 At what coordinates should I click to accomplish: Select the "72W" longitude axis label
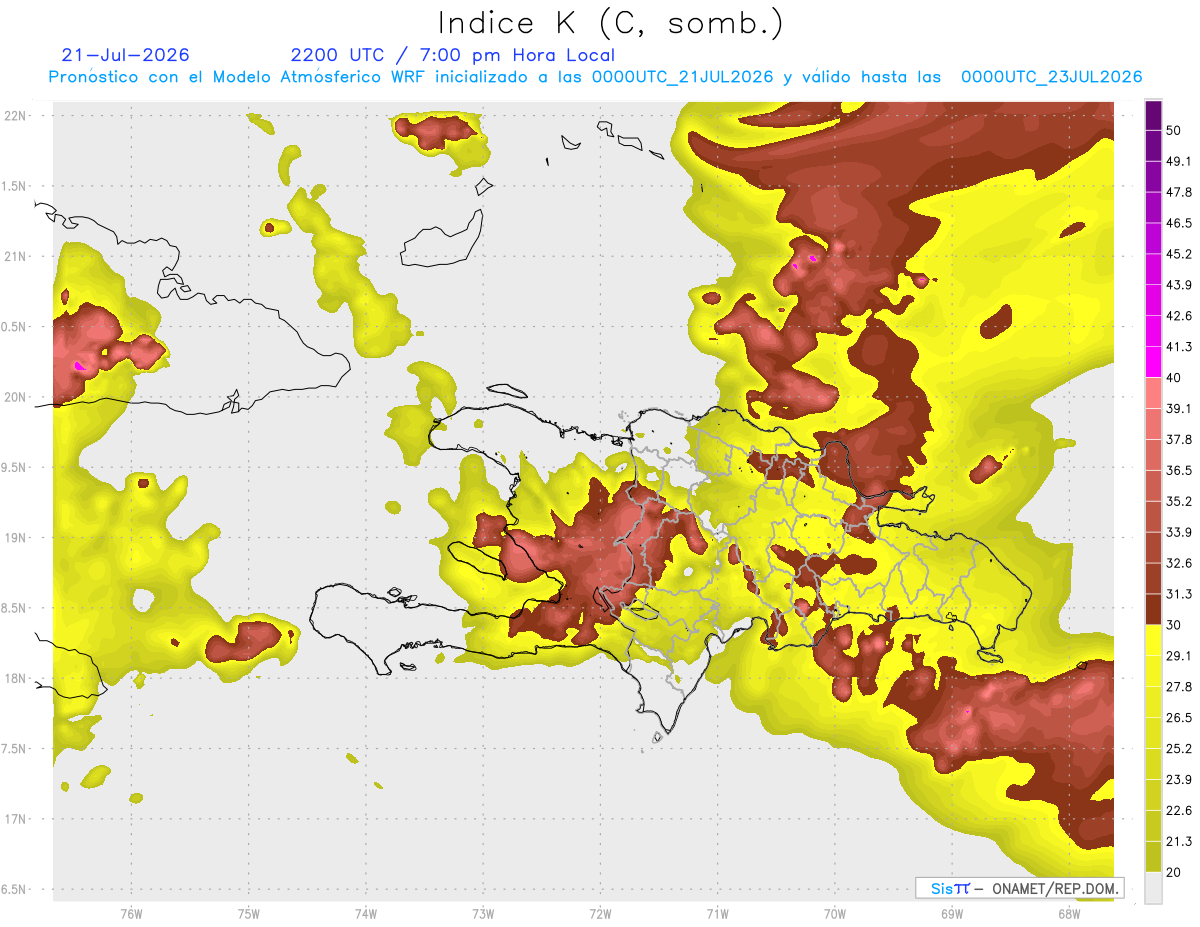point(600,913)
